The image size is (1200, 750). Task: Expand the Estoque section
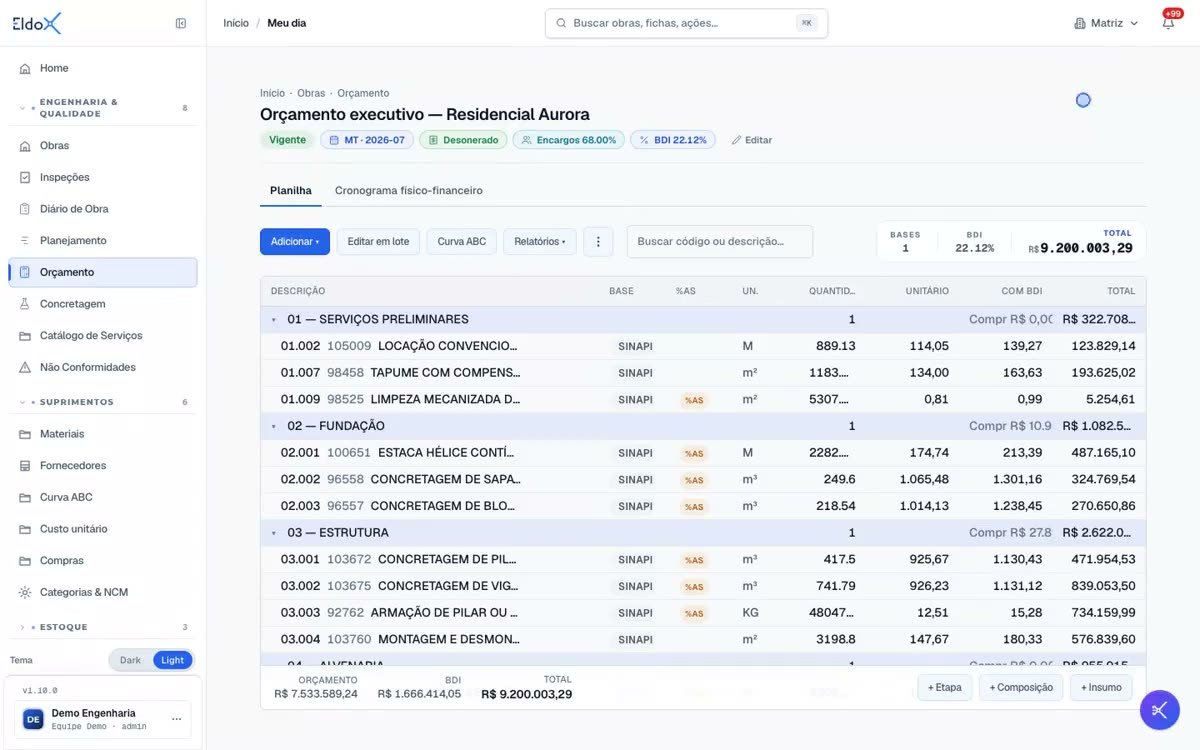pos(103,627)
